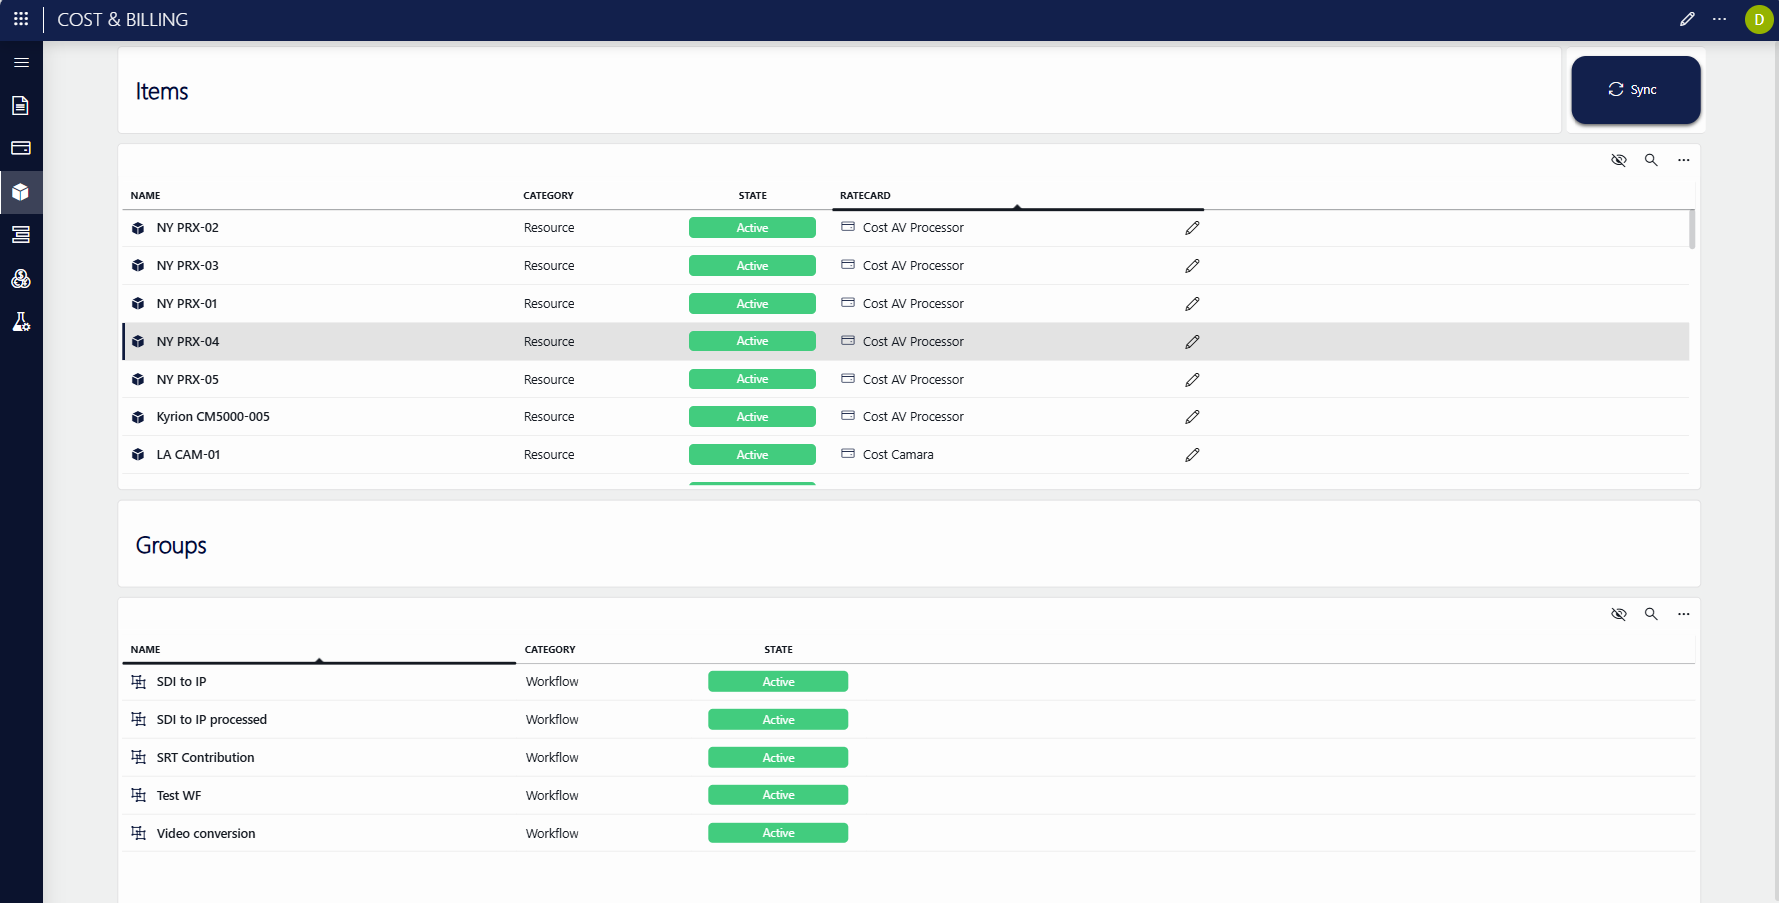Search in the Groups table
This screenshot has height=903, width=1779.
1651,614
